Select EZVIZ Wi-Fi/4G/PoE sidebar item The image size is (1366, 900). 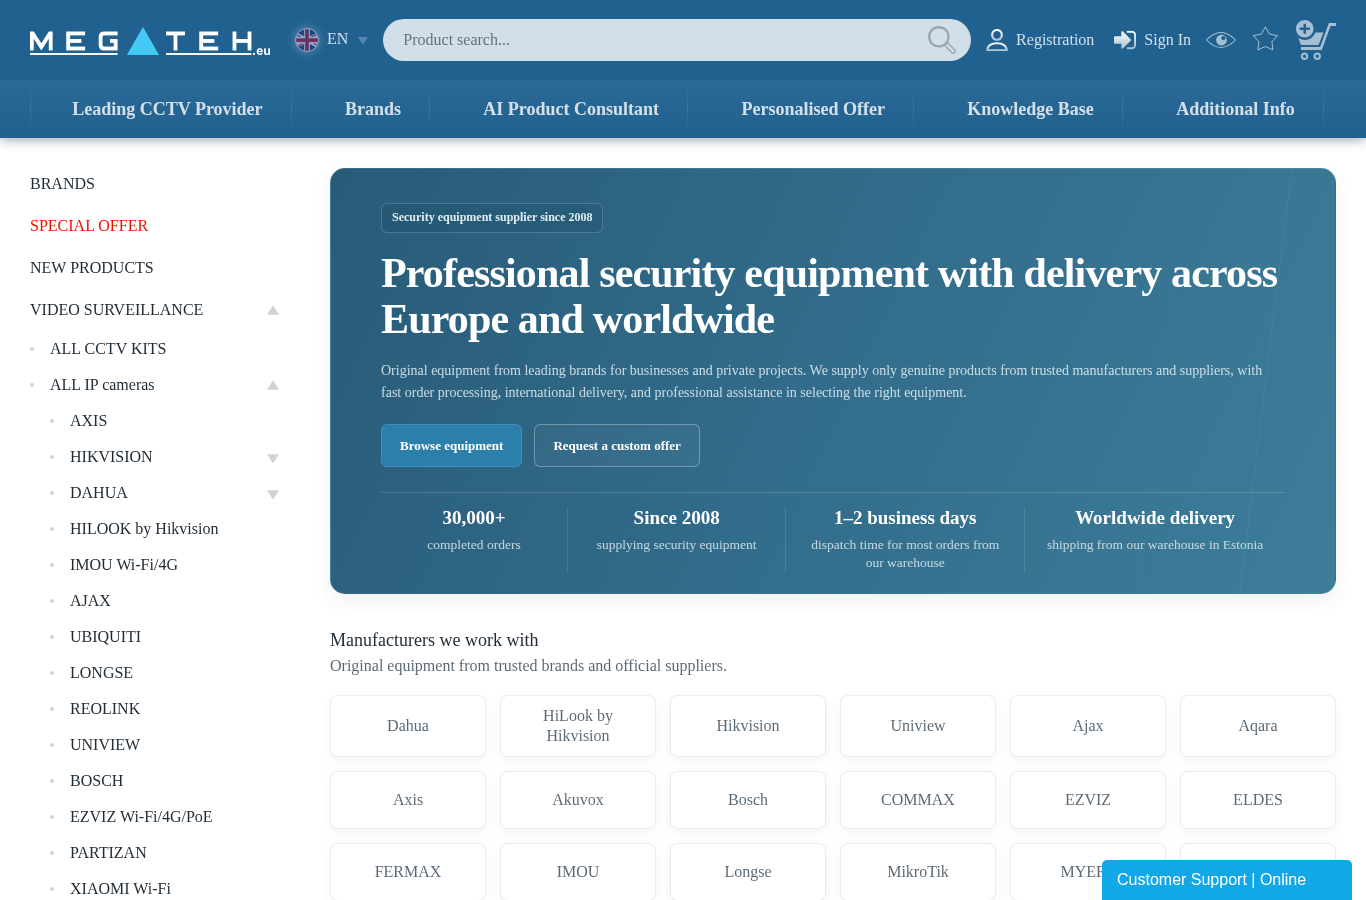tap(141, 817)
